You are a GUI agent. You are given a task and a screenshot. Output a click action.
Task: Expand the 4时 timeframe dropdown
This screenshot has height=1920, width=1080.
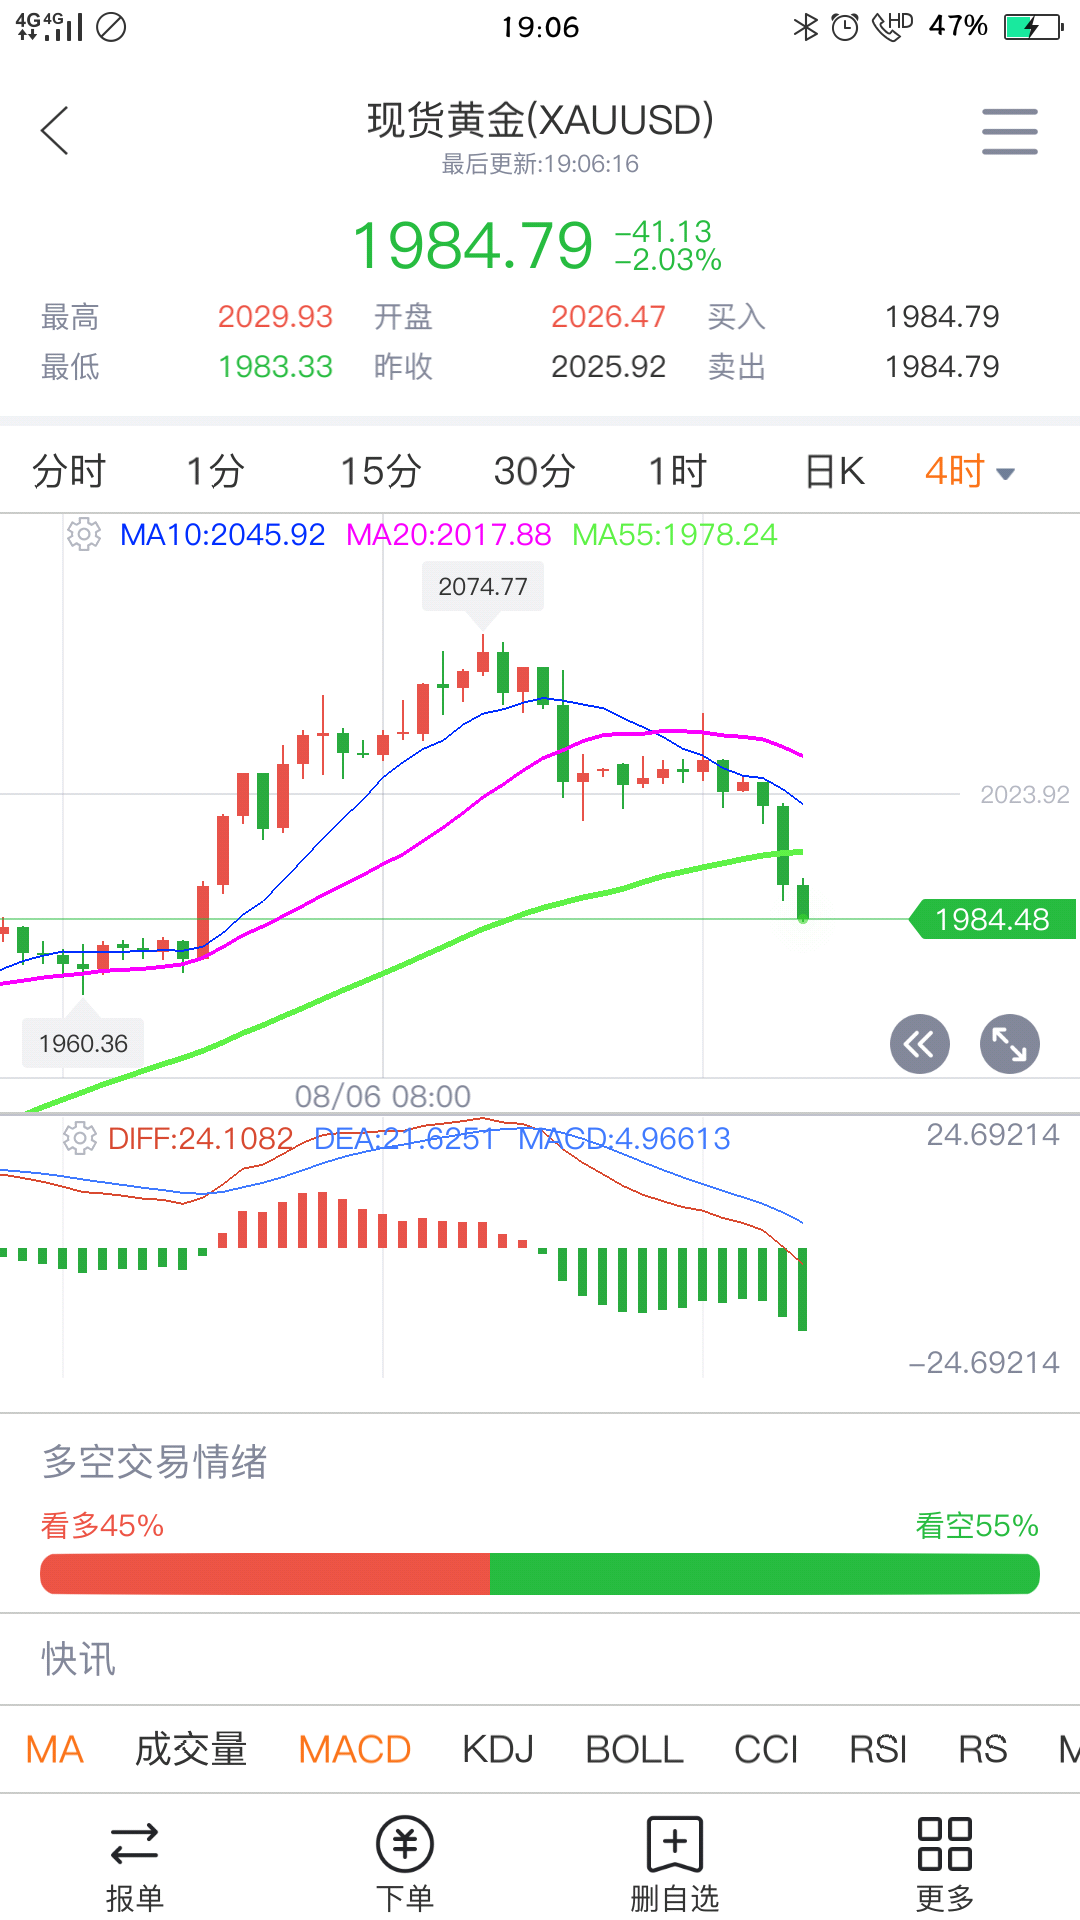point(969,471)
